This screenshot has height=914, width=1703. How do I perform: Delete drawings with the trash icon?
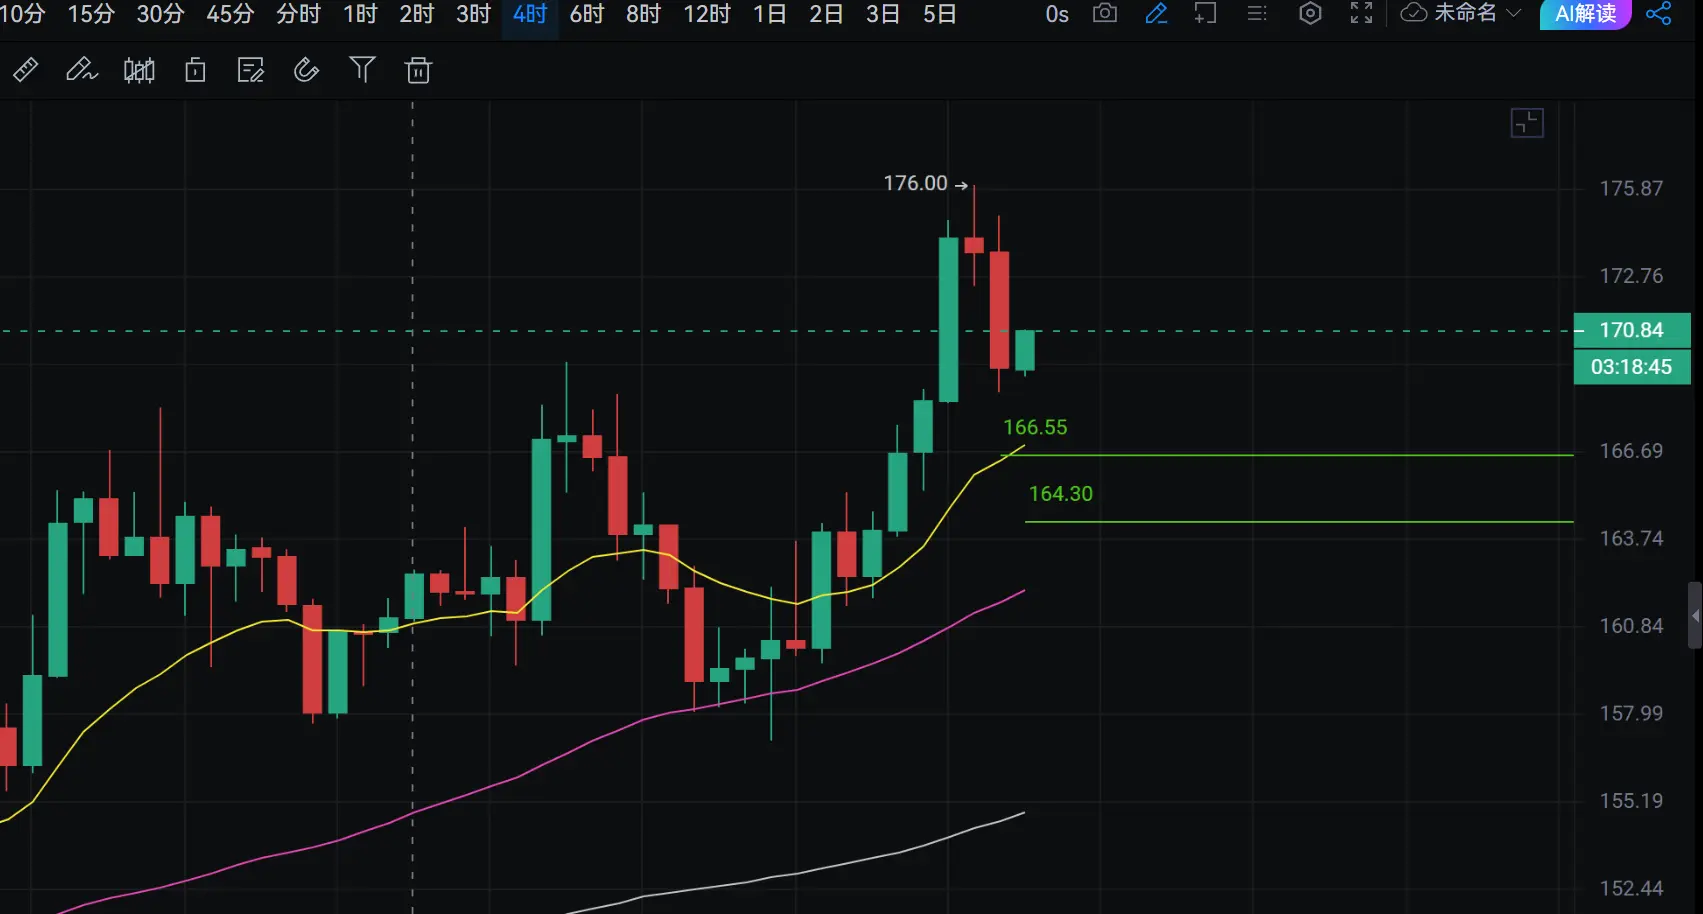pyautogui.click(x=418, y=70)
